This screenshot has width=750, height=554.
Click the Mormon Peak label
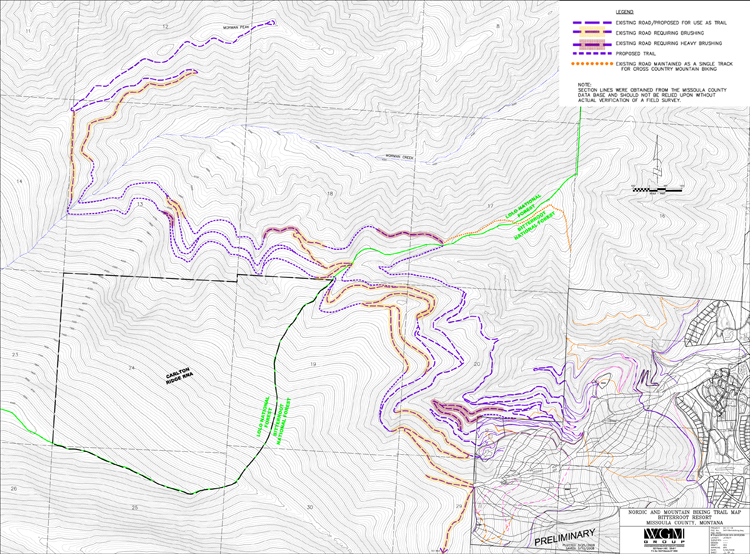[x=233, y=27]
